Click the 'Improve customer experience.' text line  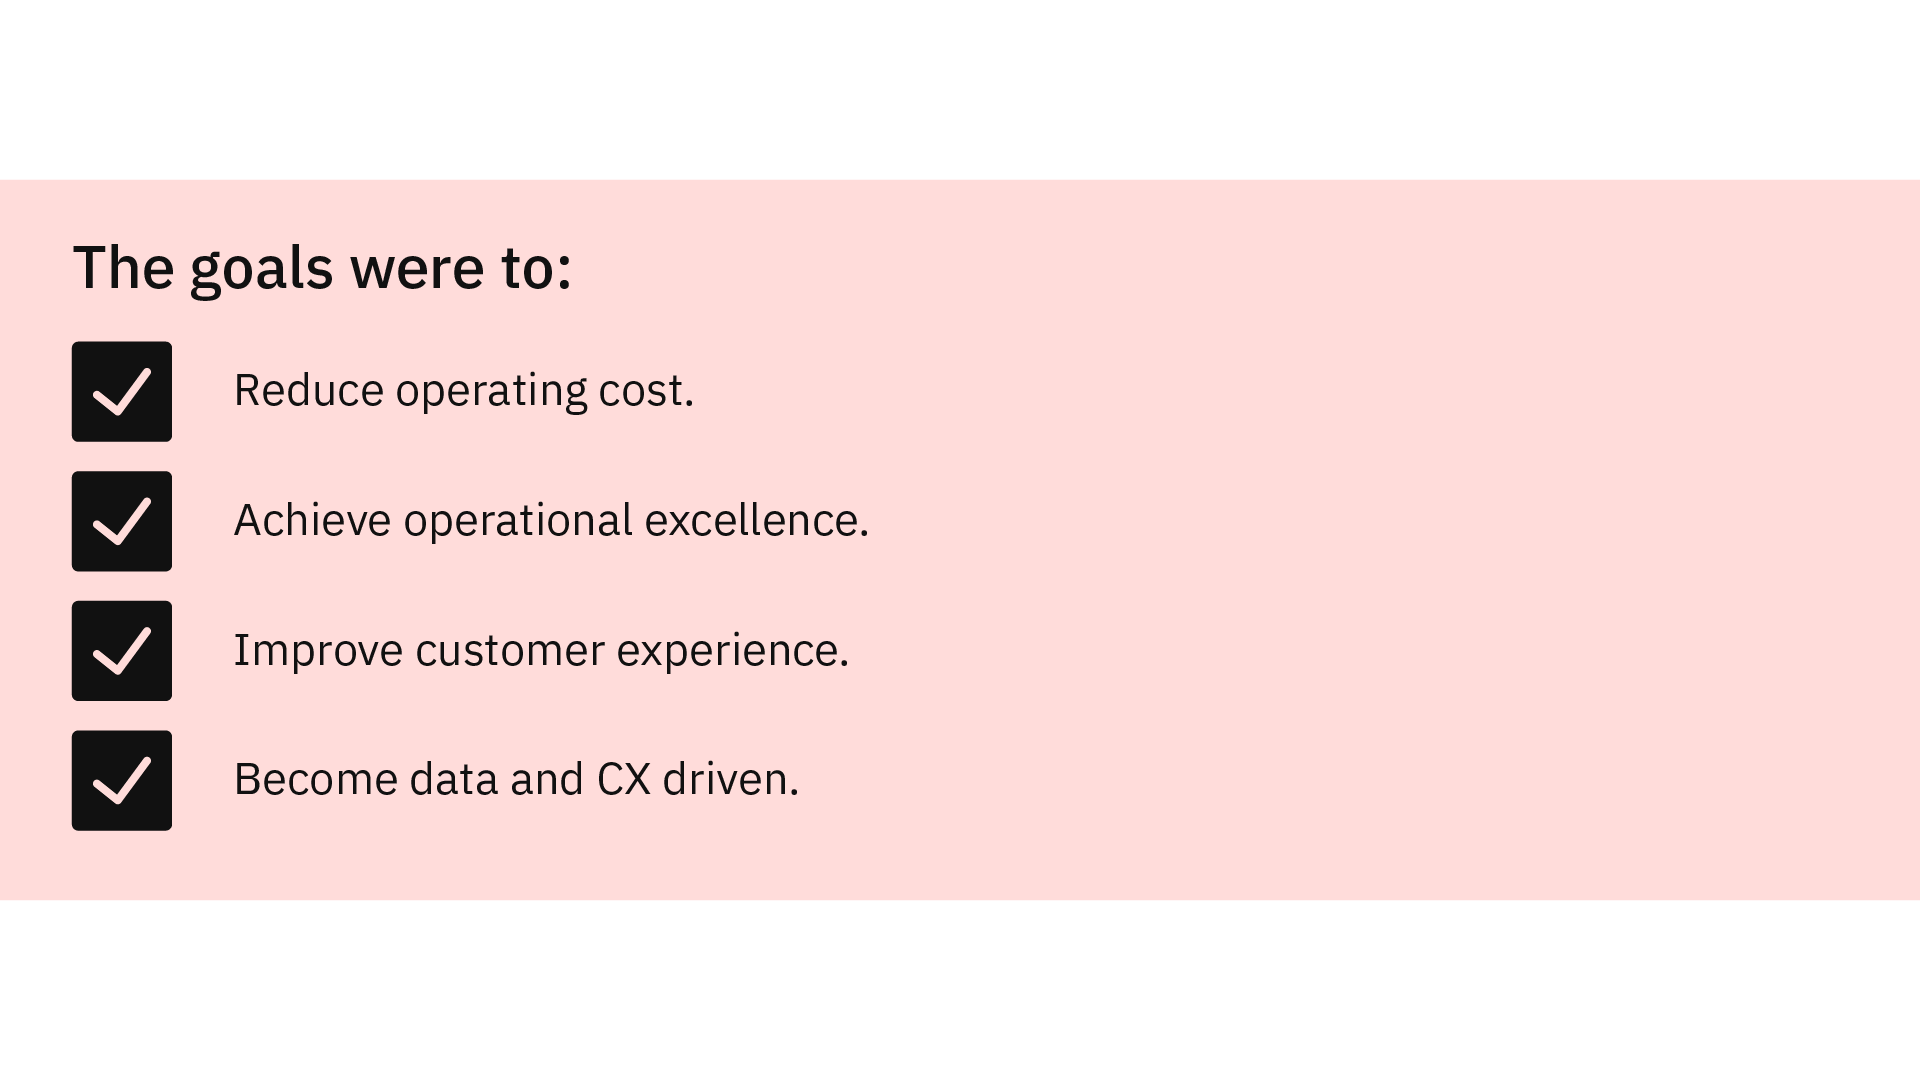click(x=541, y=651)
